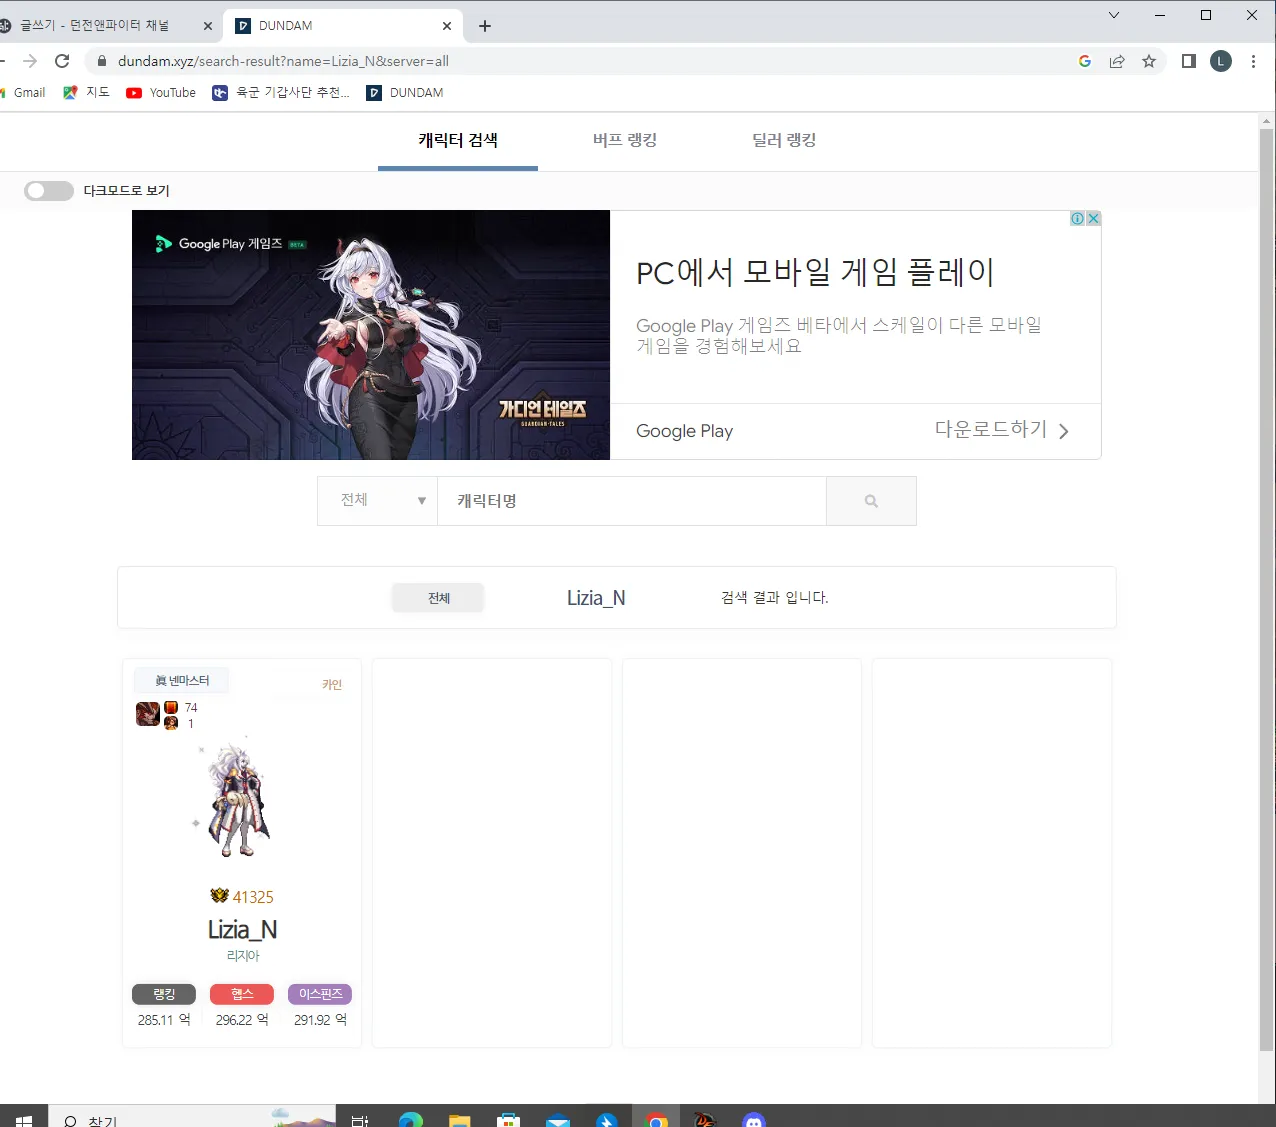1276x1127 pixels.
Task: Open Chrome's three-dot menu
Action: pos(1254,61)
